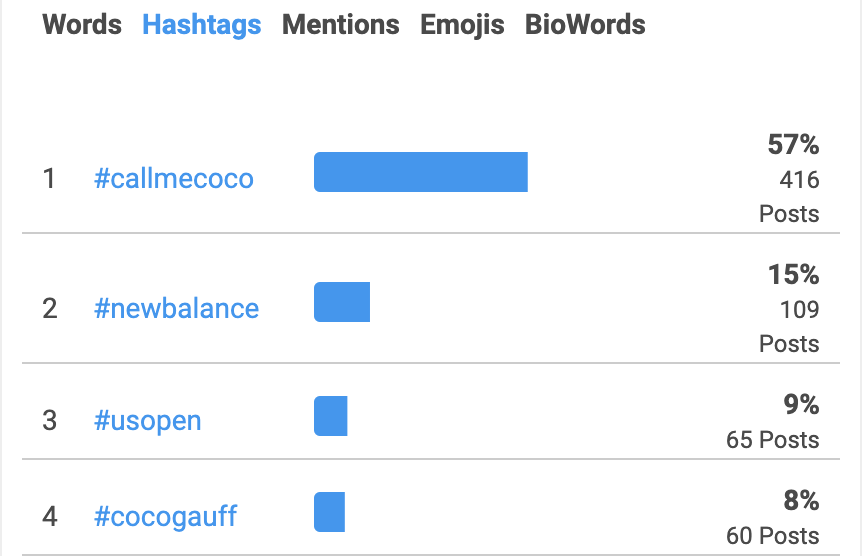862x556 pixels.
Task: Open the #callmecoco hashtag link
Action: click(x=174, y=179)
